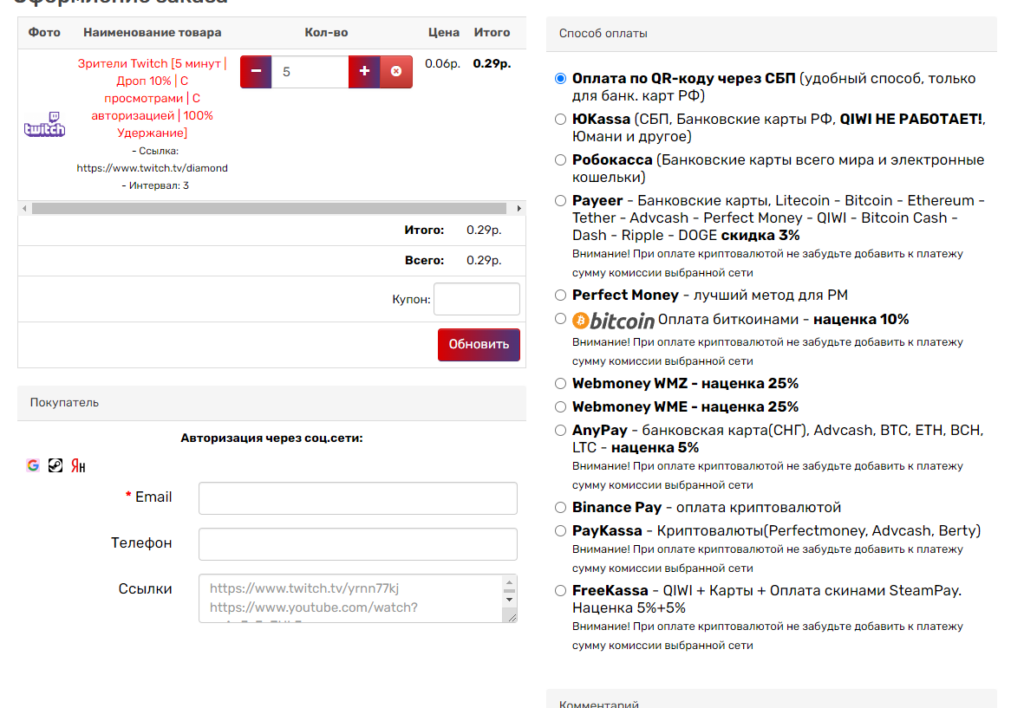
Task: Focus the Телефон input field
Action: [358, 544]
